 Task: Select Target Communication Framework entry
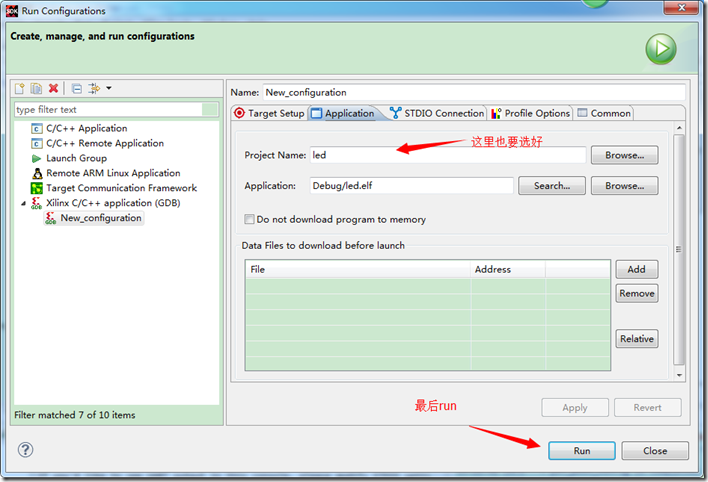(x=121, y=188)
